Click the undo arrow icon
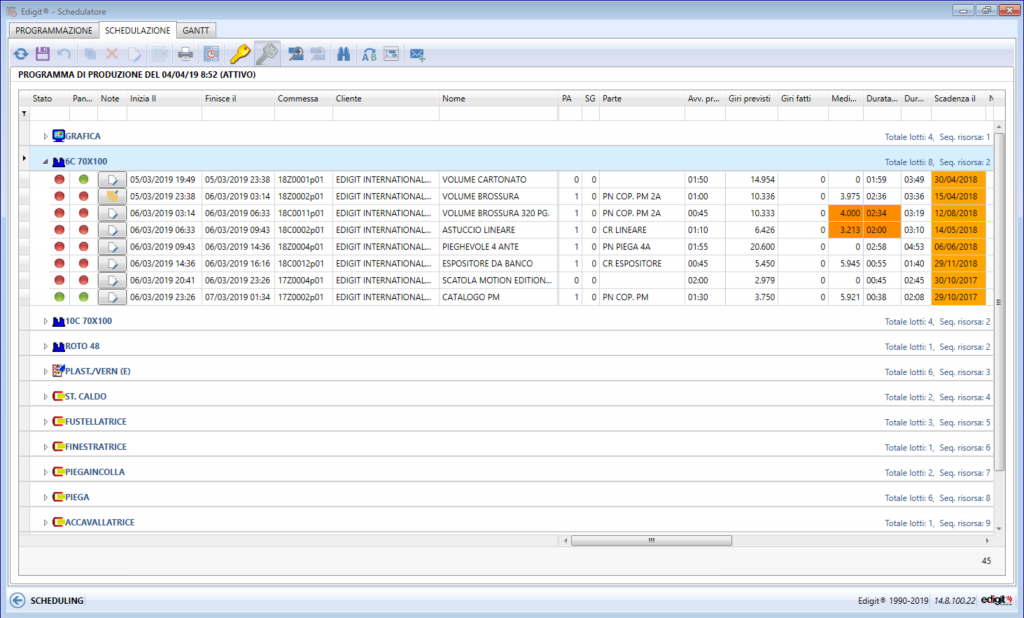 click(62, 54)
